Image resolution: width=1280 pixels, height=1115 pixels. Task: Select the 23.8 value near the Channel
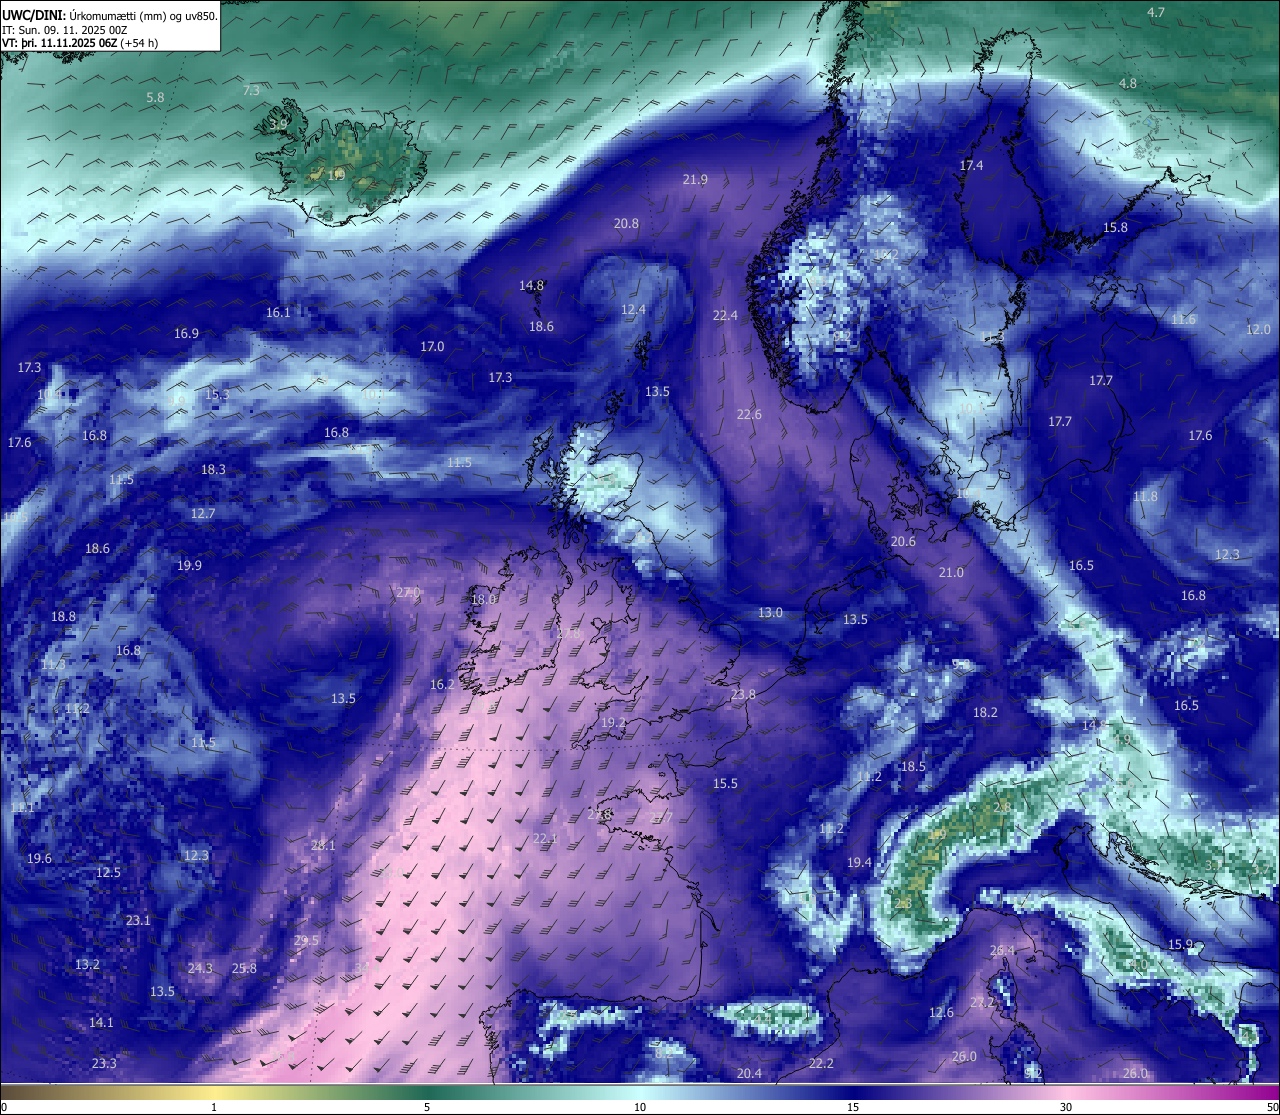(743, 695)
